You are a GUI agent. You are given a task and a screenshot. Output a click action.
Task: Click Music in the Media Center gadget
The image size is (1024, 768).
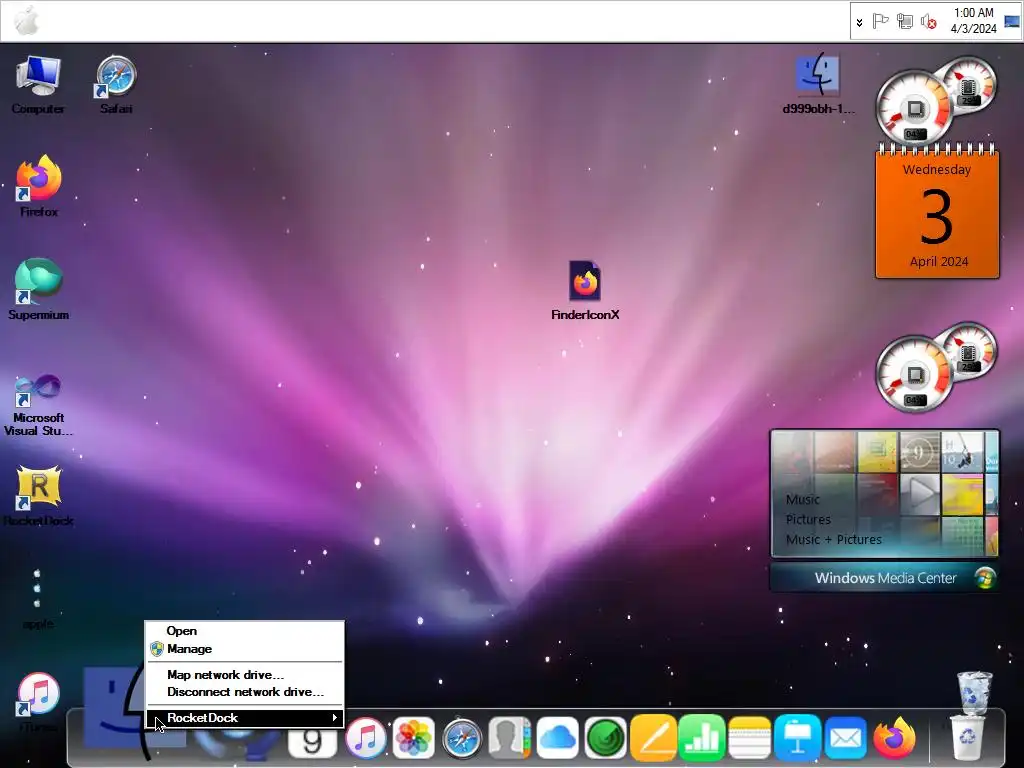(x=803, y=500)
